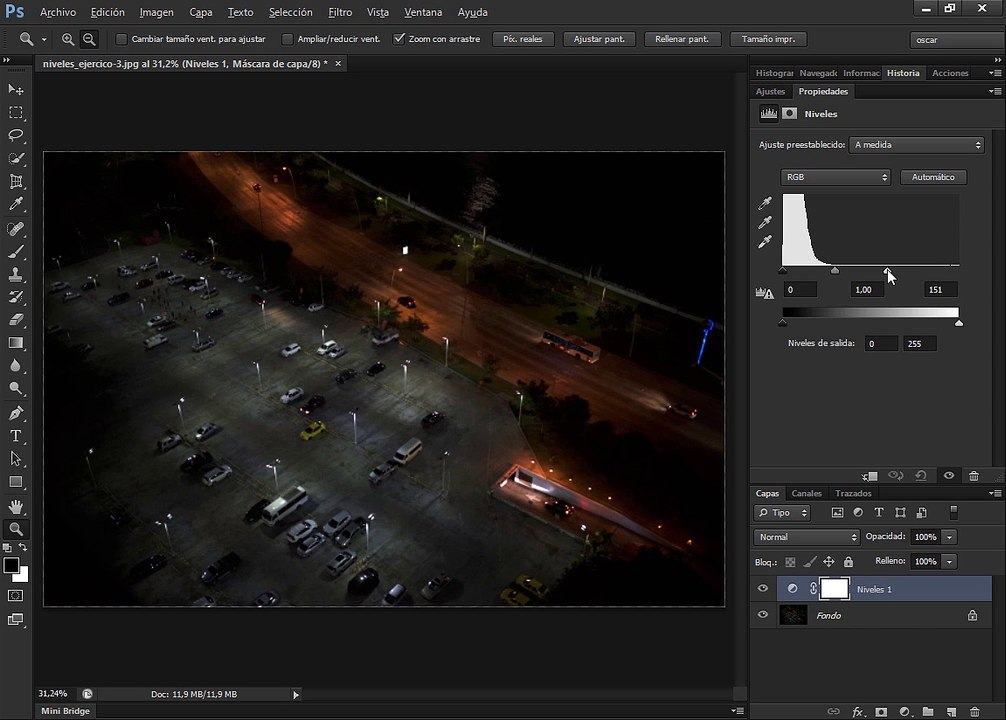Open the Imagen menu
The width and height of the screenshot is (1006, 720).
pos(157,12)
